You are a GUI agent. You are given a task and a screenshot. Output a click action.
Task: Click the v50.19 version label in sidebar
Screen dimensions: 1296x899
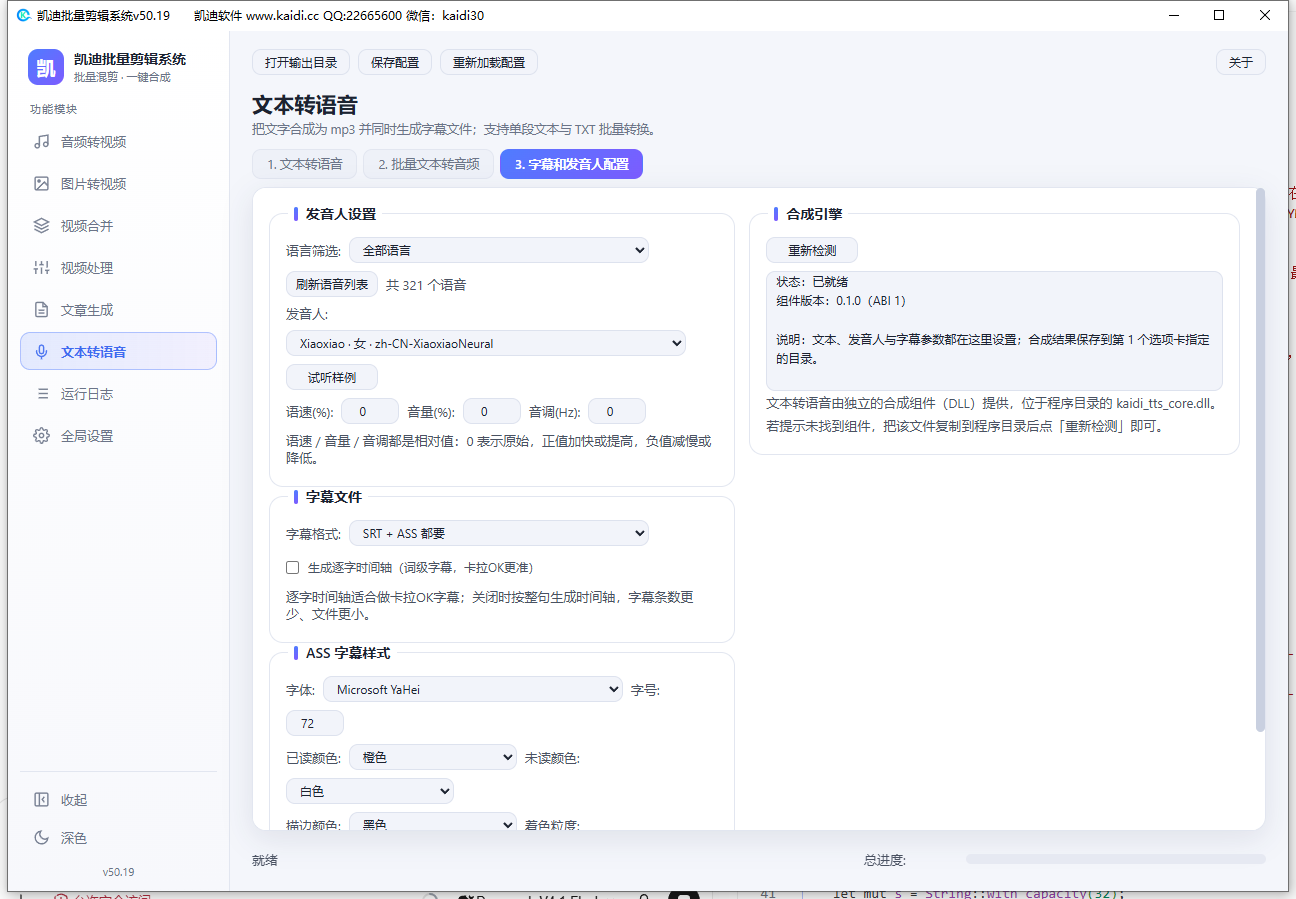click(118, 872)
